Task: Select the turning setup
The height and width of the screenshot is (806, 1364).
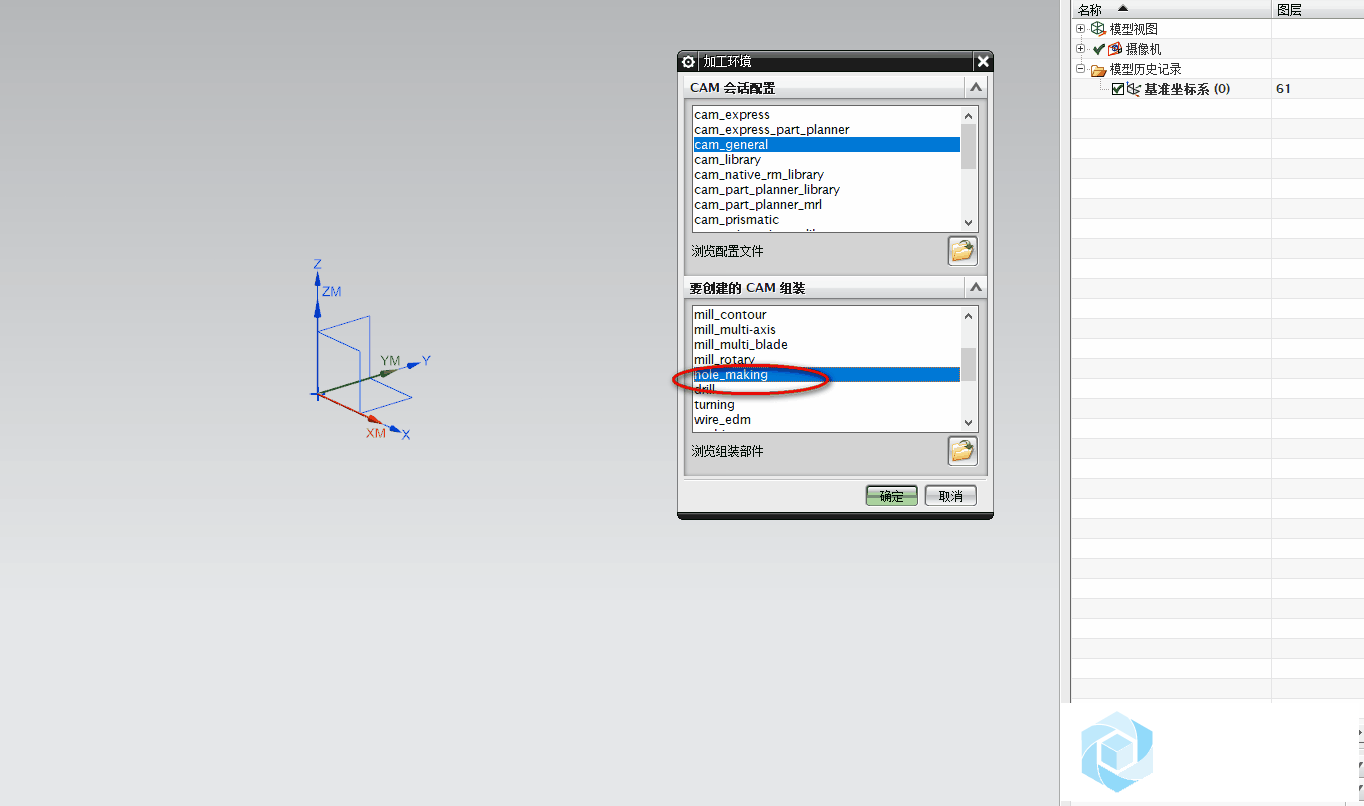Action: coord(826,405)
